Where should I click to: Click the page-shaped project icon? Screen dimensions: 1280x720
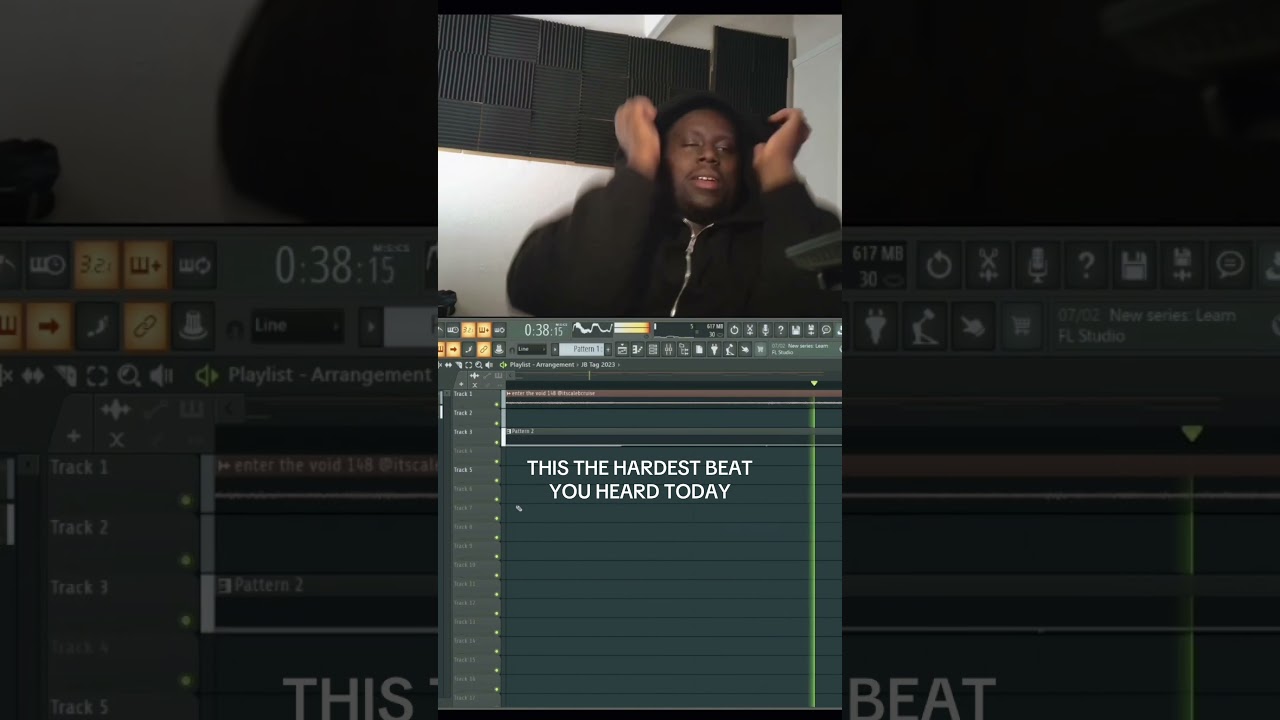tap(699, 349)
